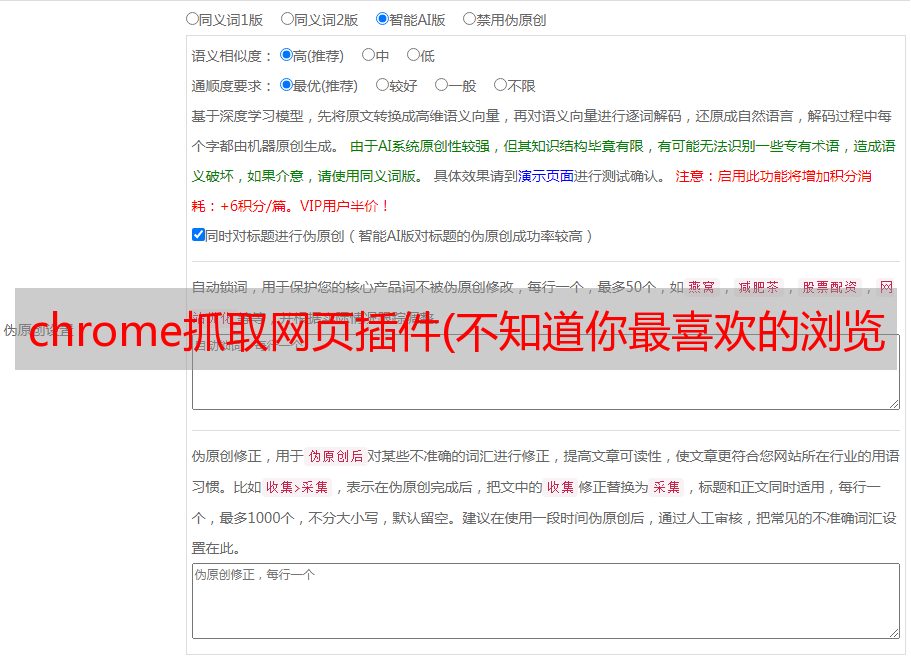This screenshot has height=658, width=911.
Task: Grab the 自动锁词 textarea resize handle
Action: point(894,404)
